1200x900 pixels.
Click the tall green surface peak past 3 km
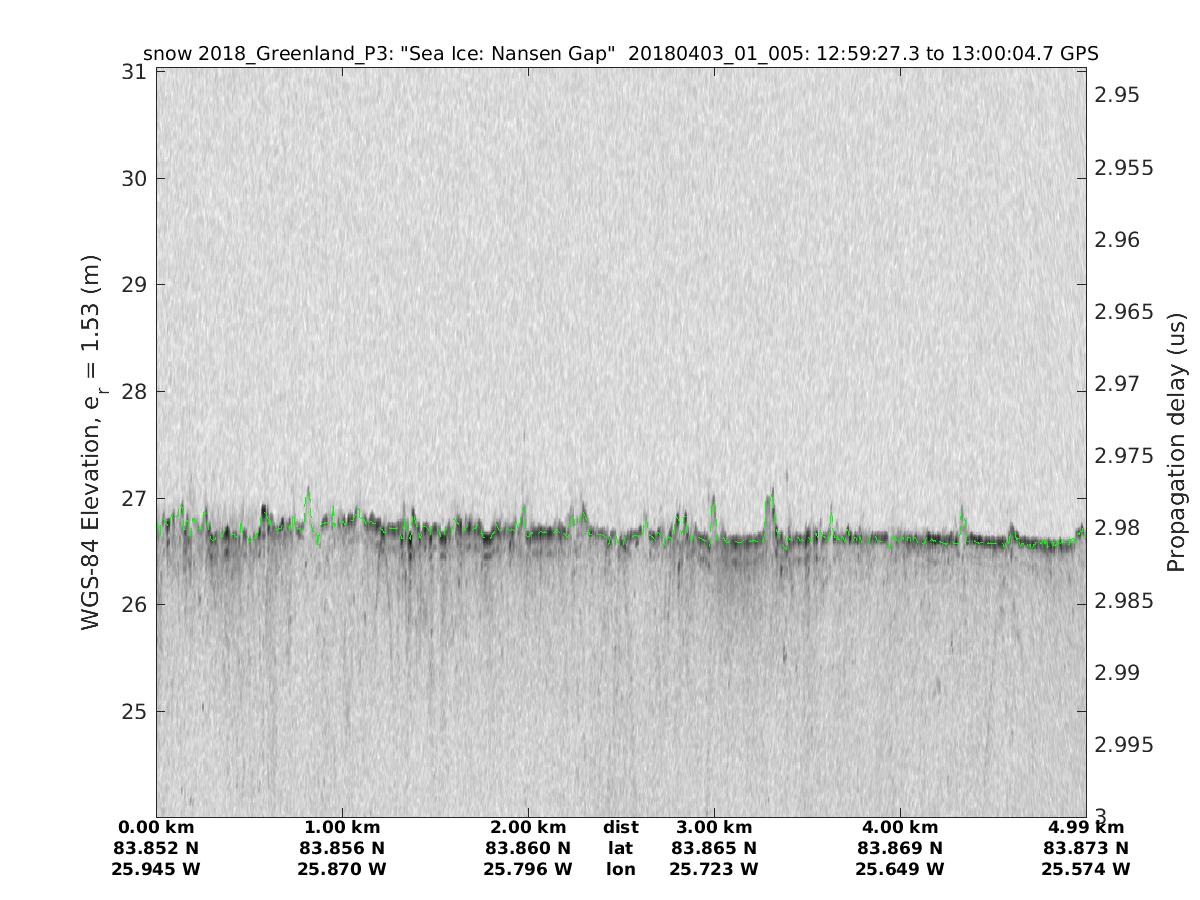coord(770,498)
